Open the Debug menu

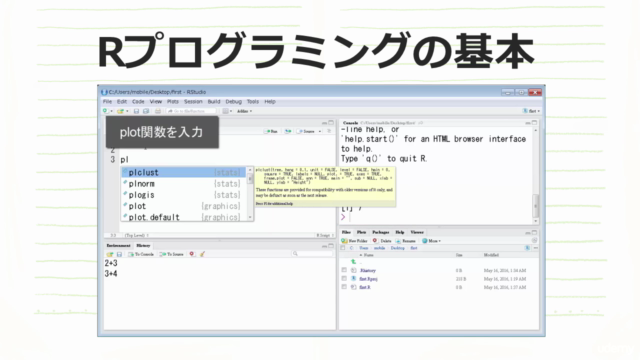pyautogui.click(x=233, y=102)
